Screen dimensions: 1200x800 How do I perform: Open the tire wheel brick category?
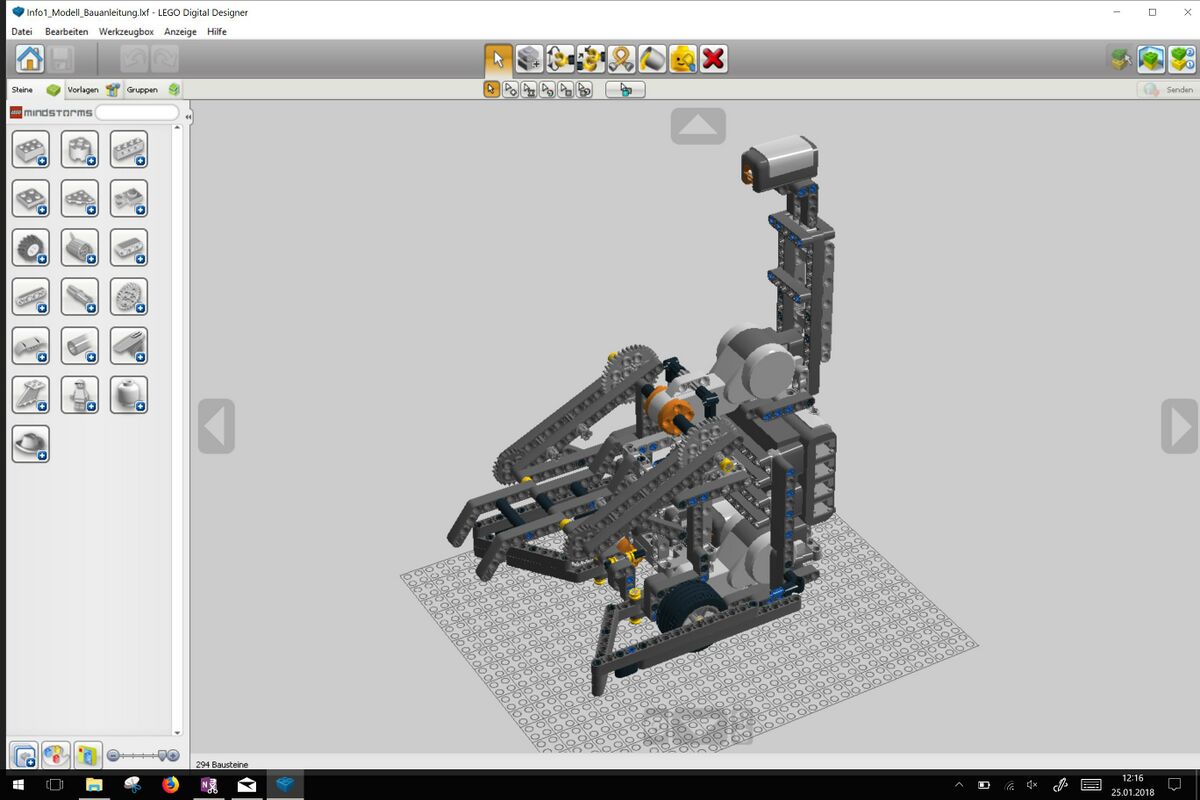30,247
